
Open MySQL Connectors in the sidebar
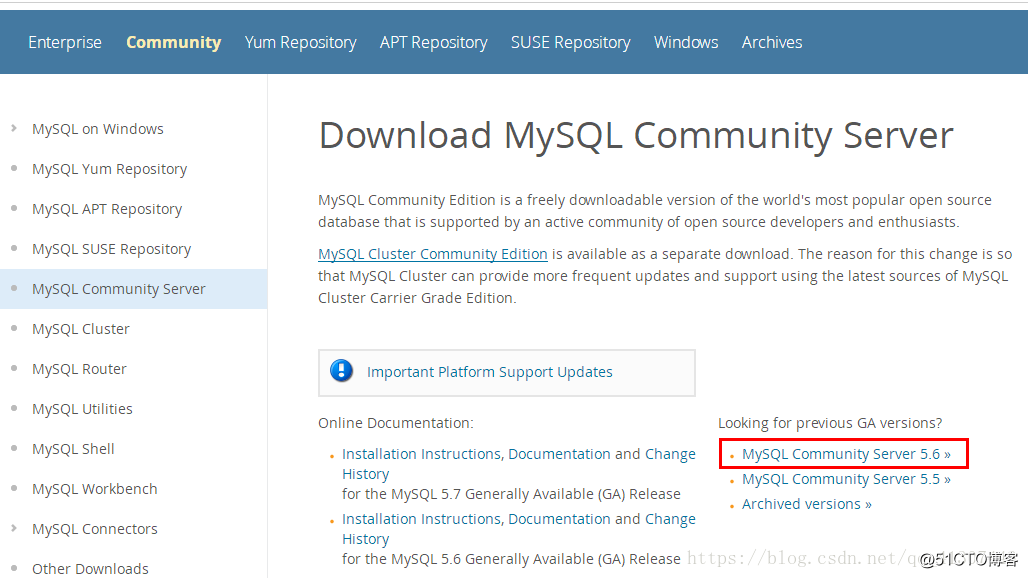pyautogui.click(x=94, y=529)
